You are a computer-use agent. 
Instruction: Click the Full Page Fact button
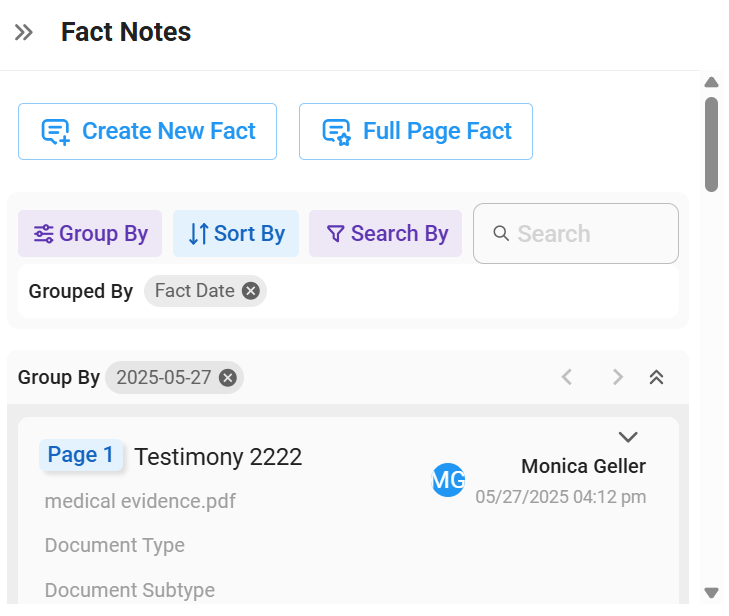(416, 132)
